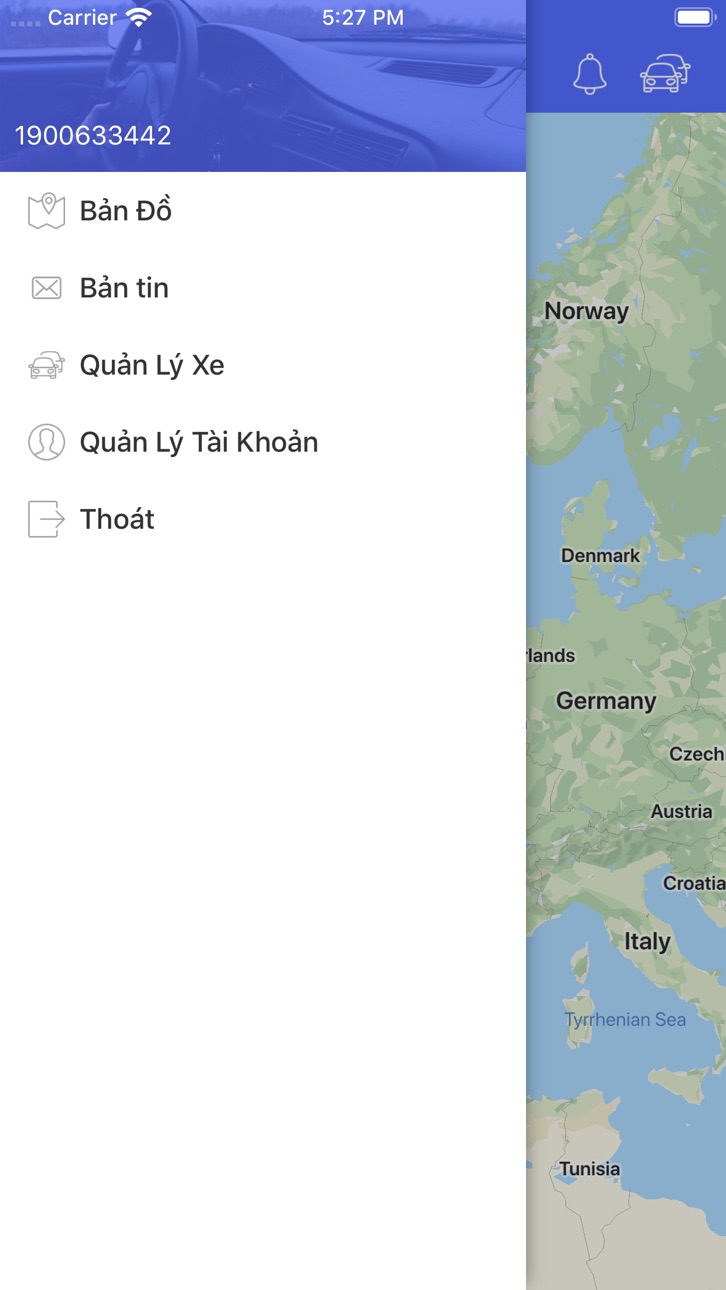This screenshot has height=1290, width=726.
Task: Tap the hotline number 1900633442
Action: pyautogui.click(x=93, y=136)
